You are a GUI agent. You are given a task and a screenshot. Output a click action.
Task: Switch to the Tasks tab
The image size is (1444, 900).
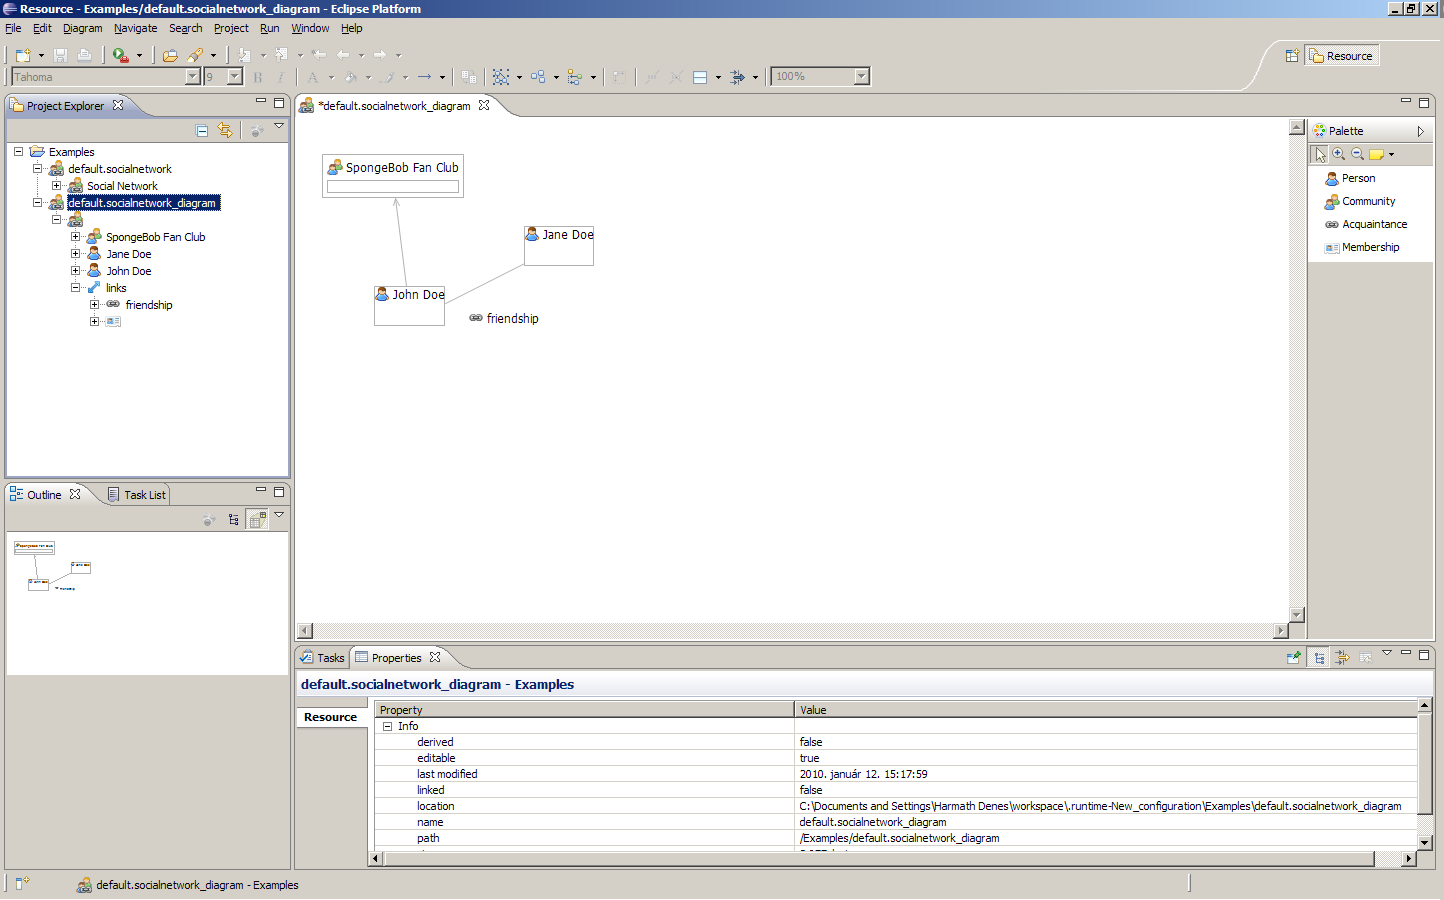tap(322, 658)
